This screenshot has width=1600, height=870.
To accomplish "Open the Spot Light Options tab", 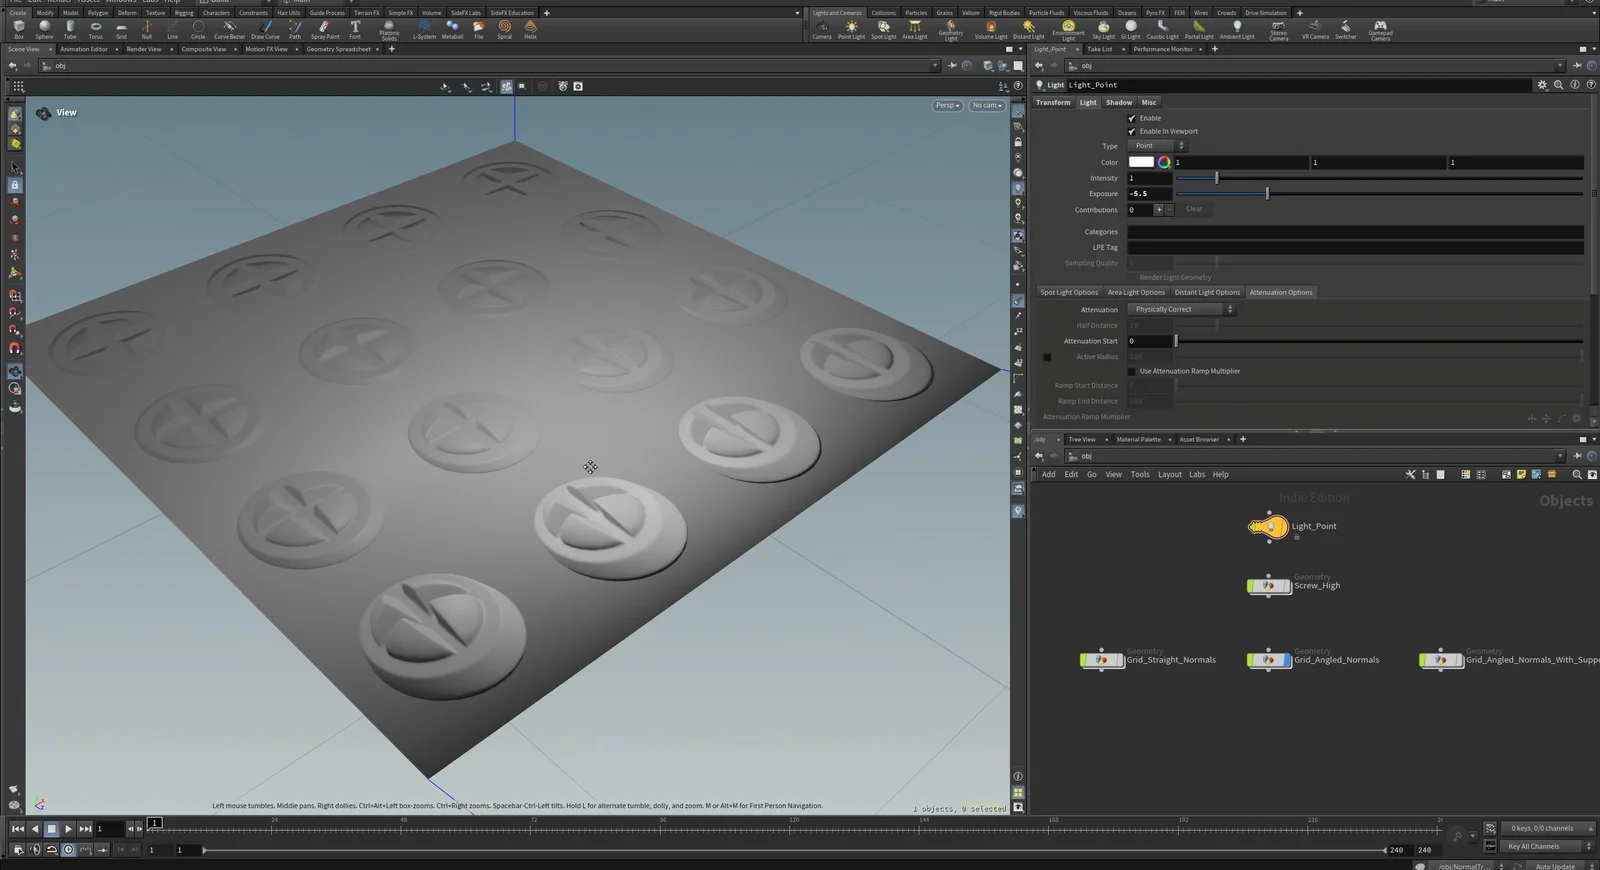I will [1069, 293].
